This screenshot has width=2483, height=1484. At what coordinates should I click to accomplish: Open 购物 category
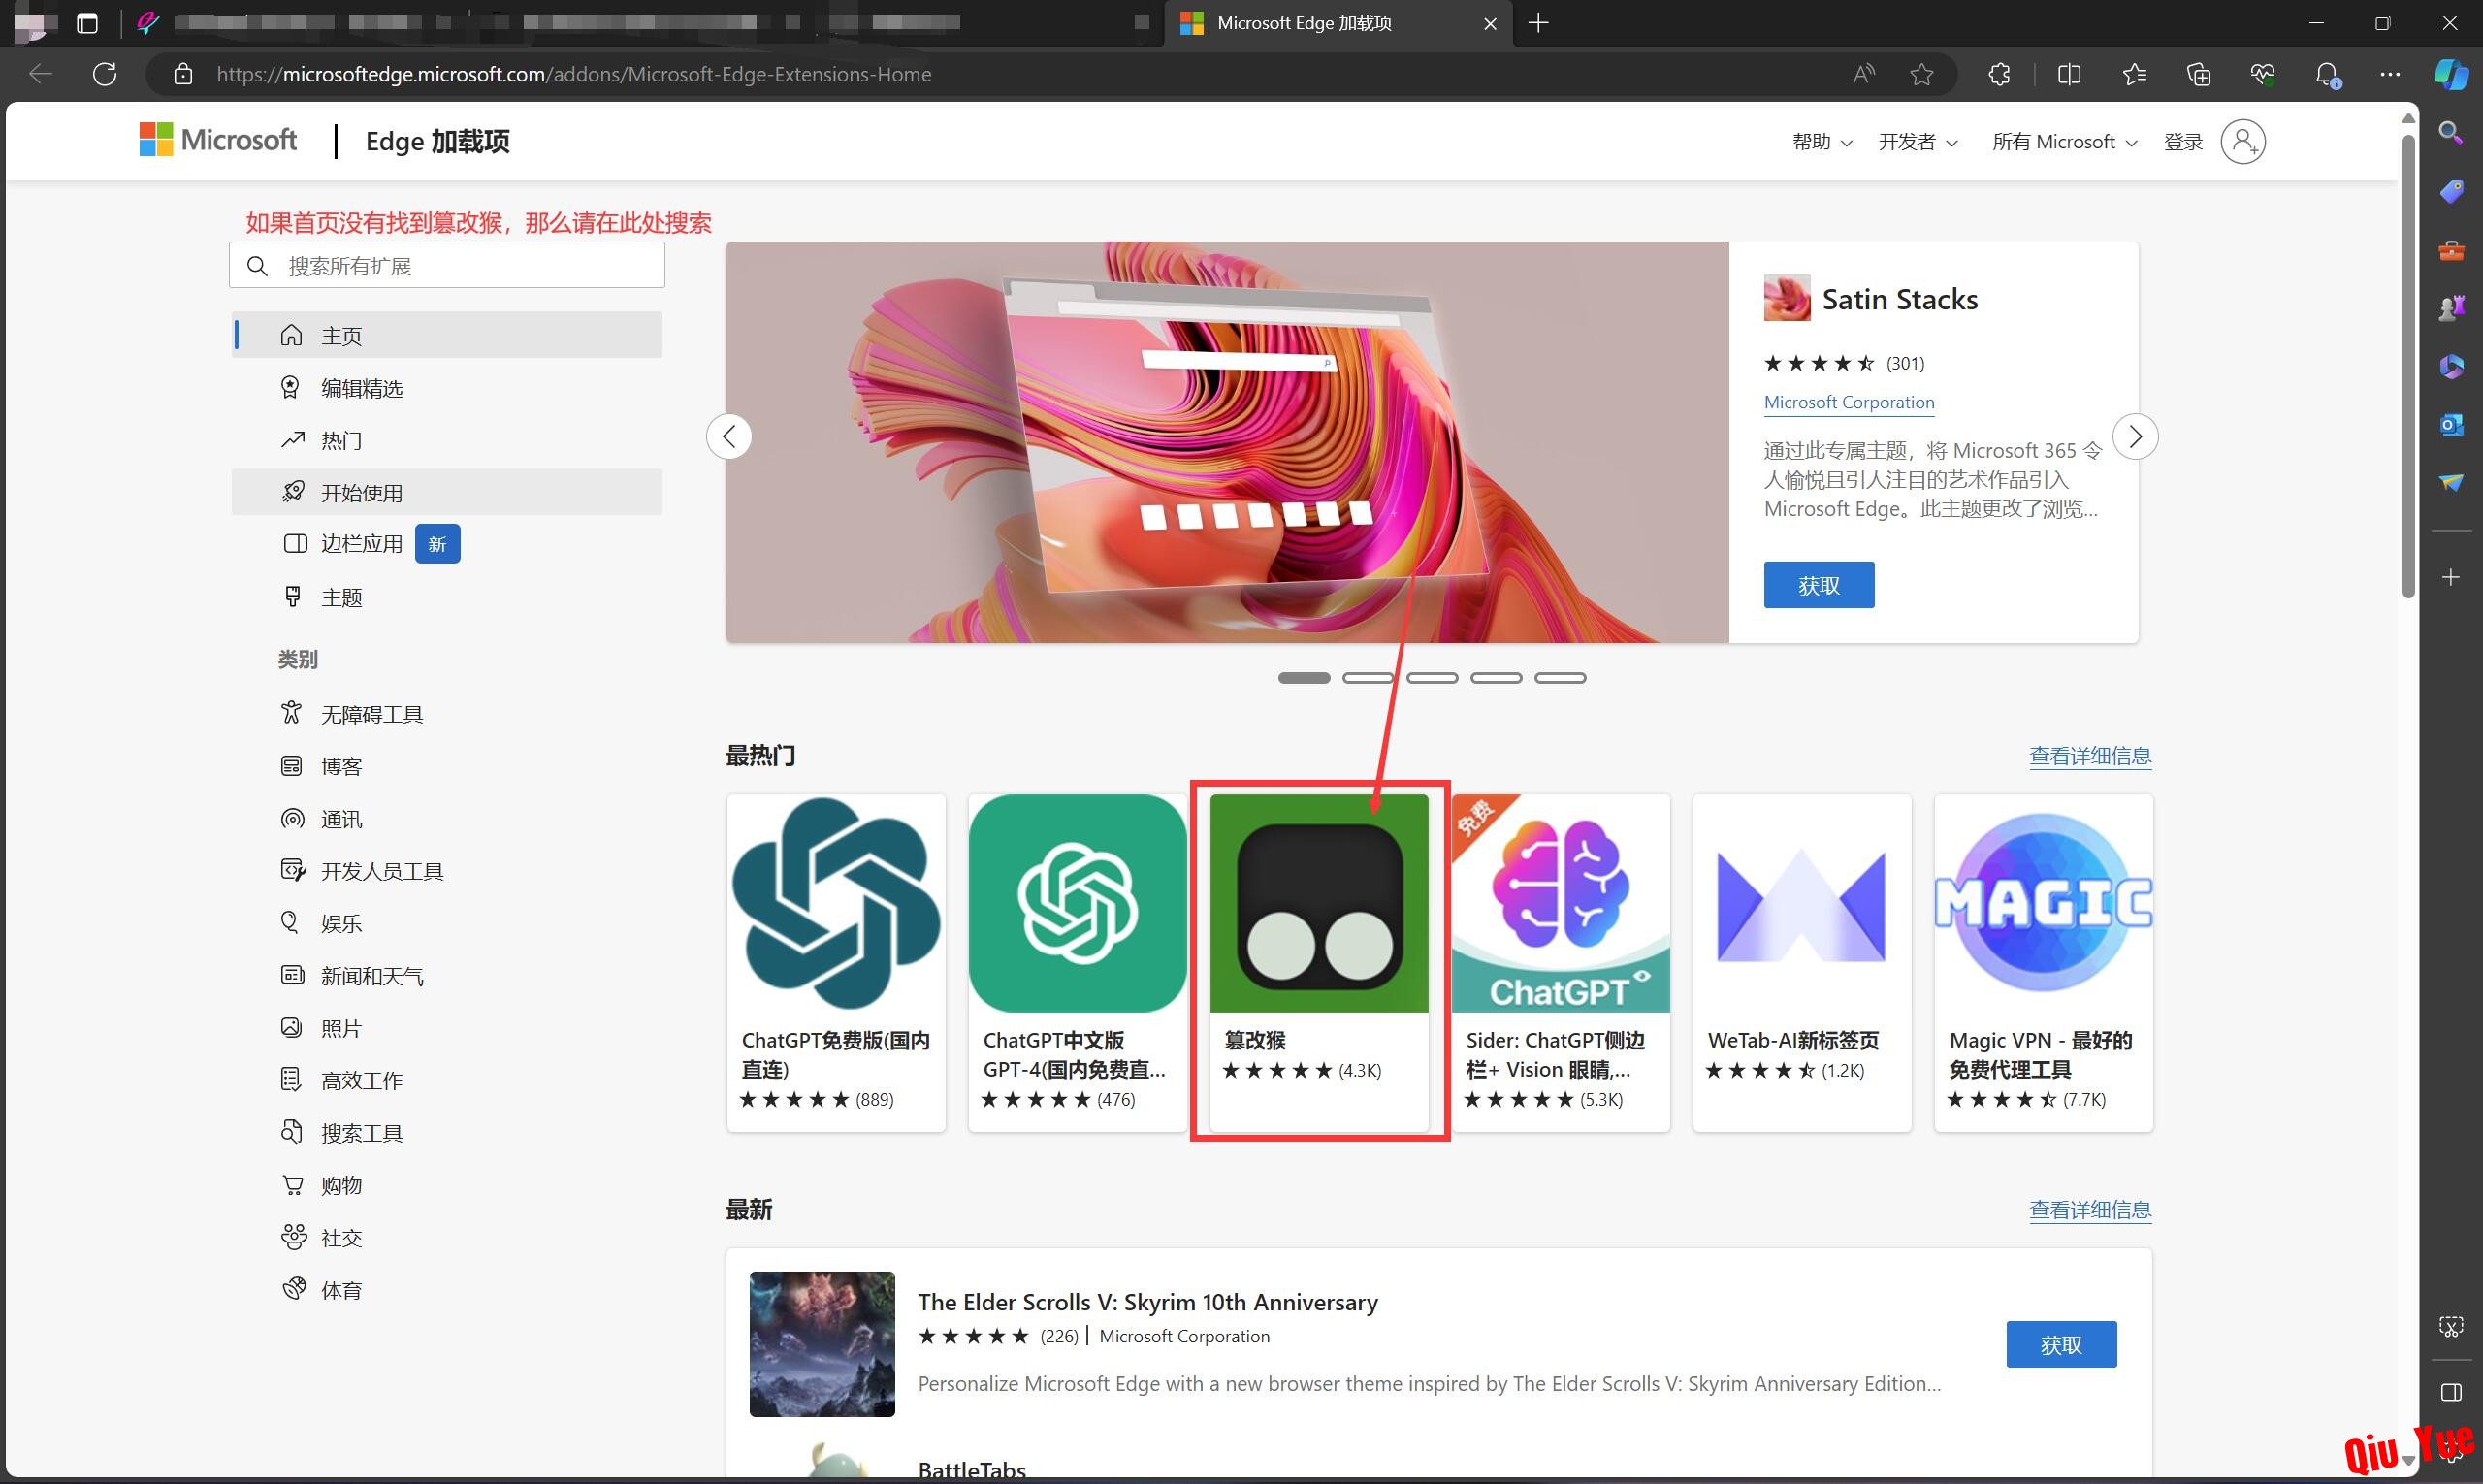341,1185
